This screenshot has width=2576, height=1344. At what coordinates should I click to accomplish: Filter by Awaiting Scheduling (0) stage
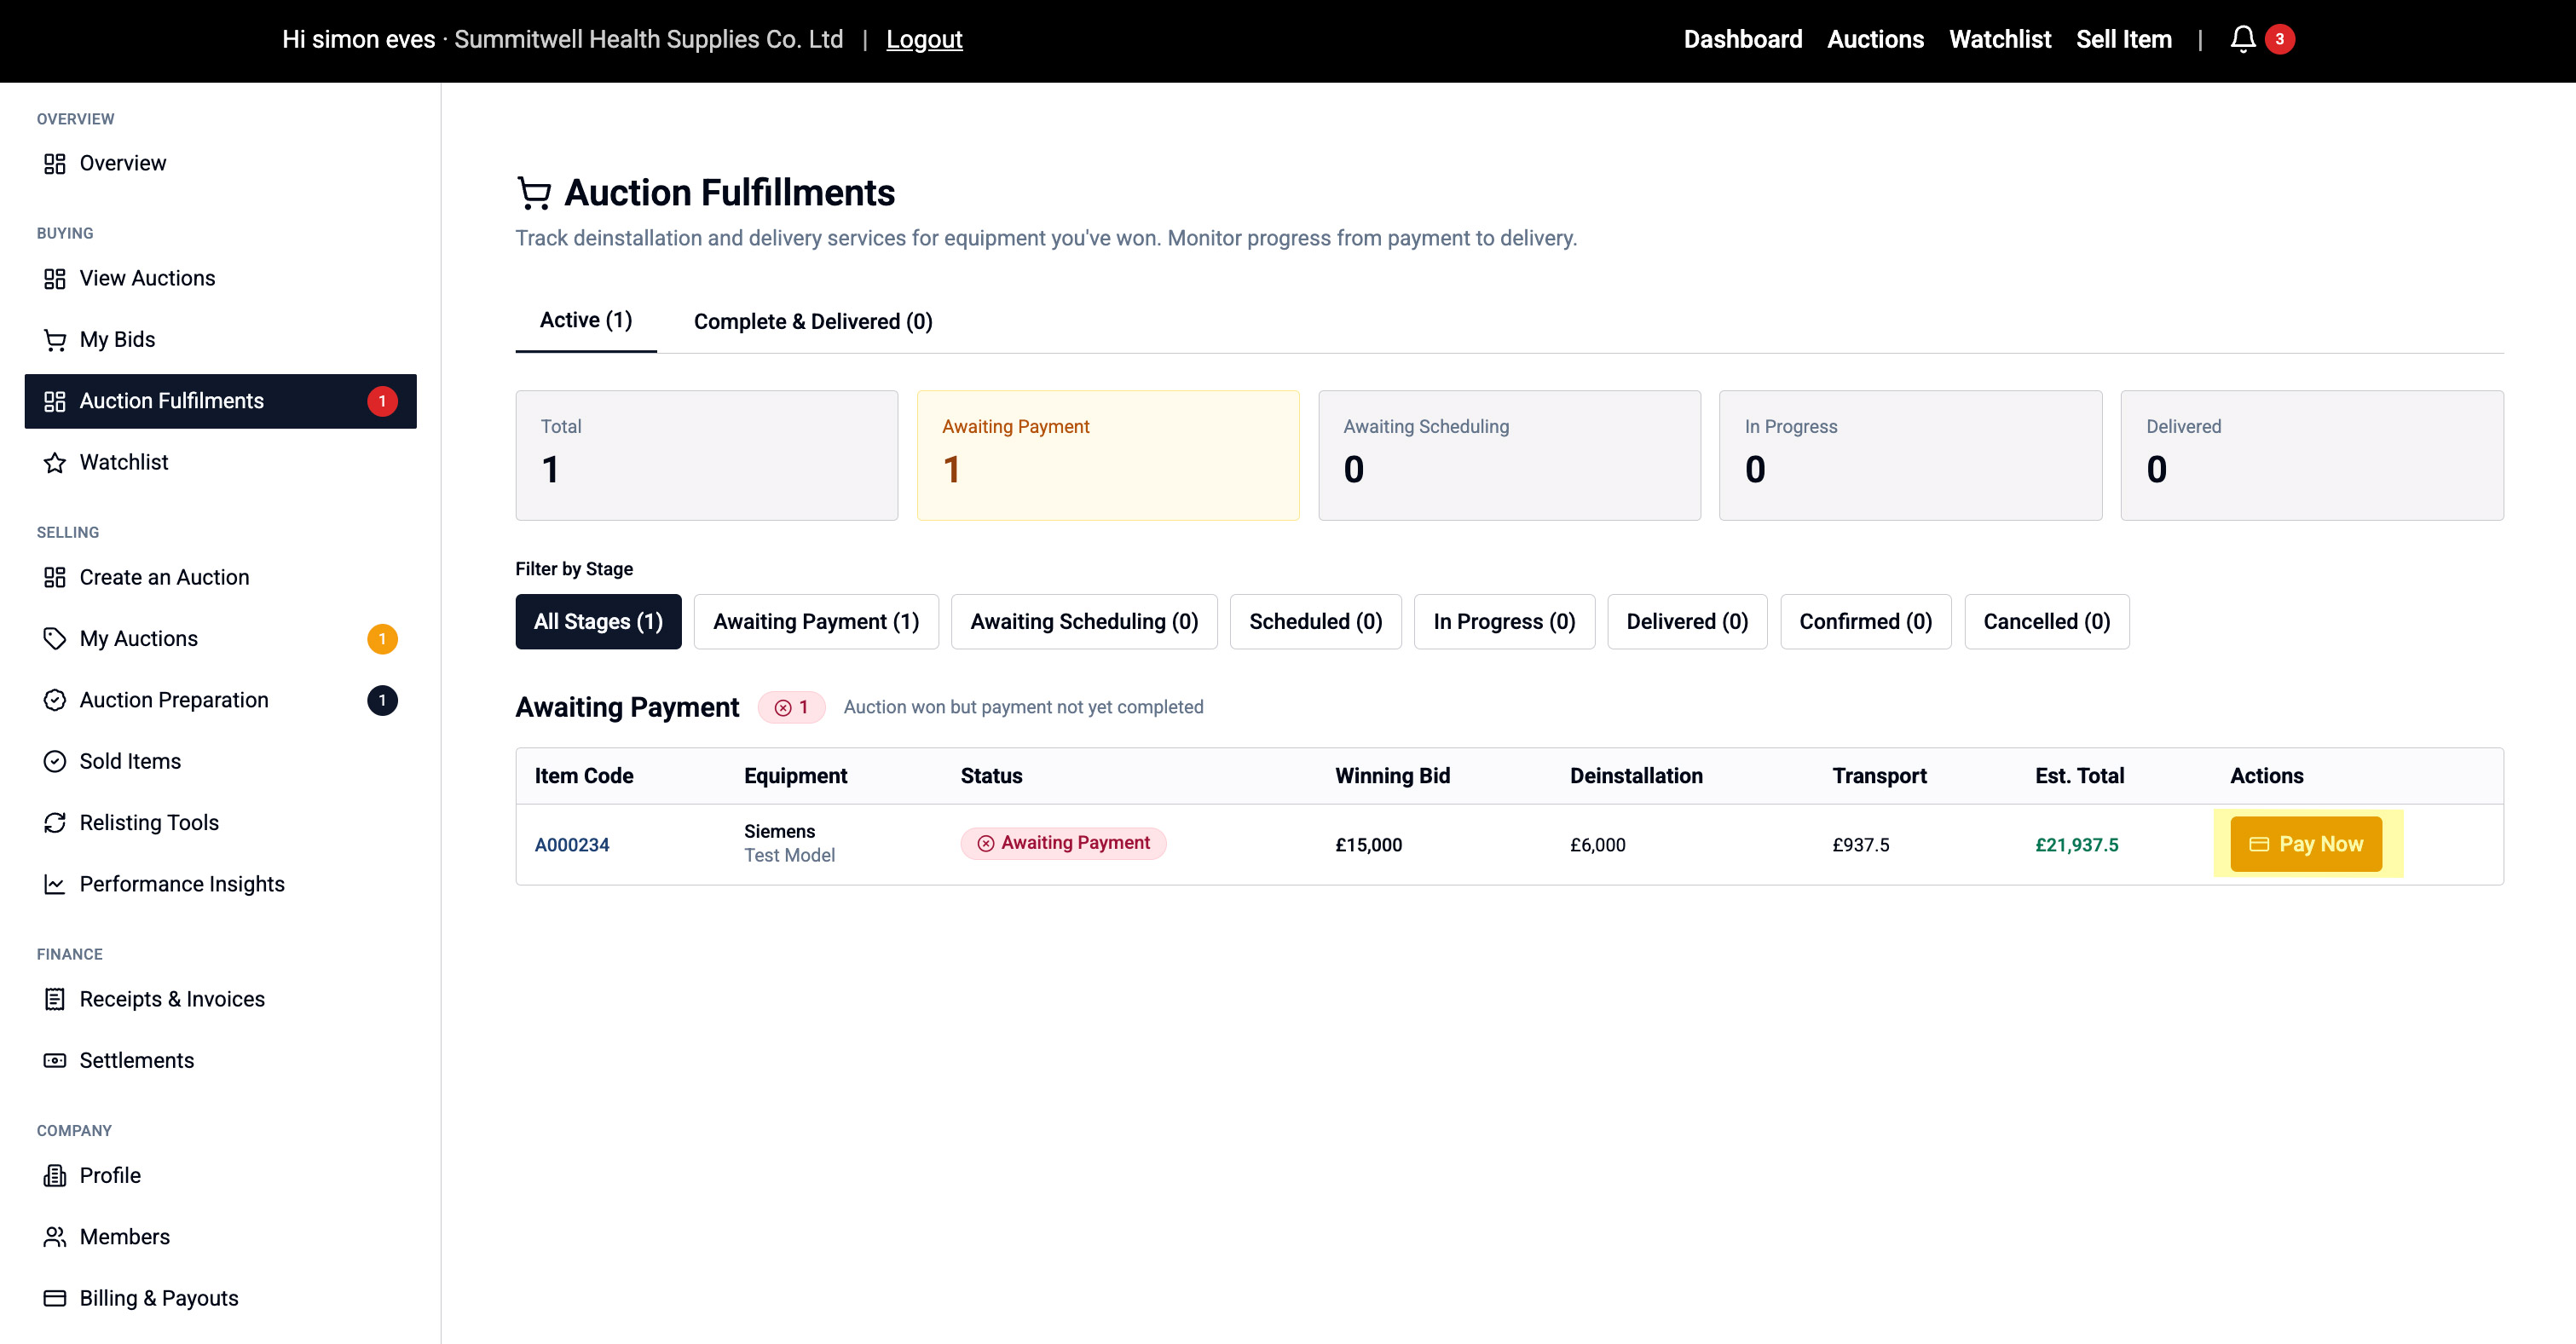pyautogui.click(x=1083, y=621)
